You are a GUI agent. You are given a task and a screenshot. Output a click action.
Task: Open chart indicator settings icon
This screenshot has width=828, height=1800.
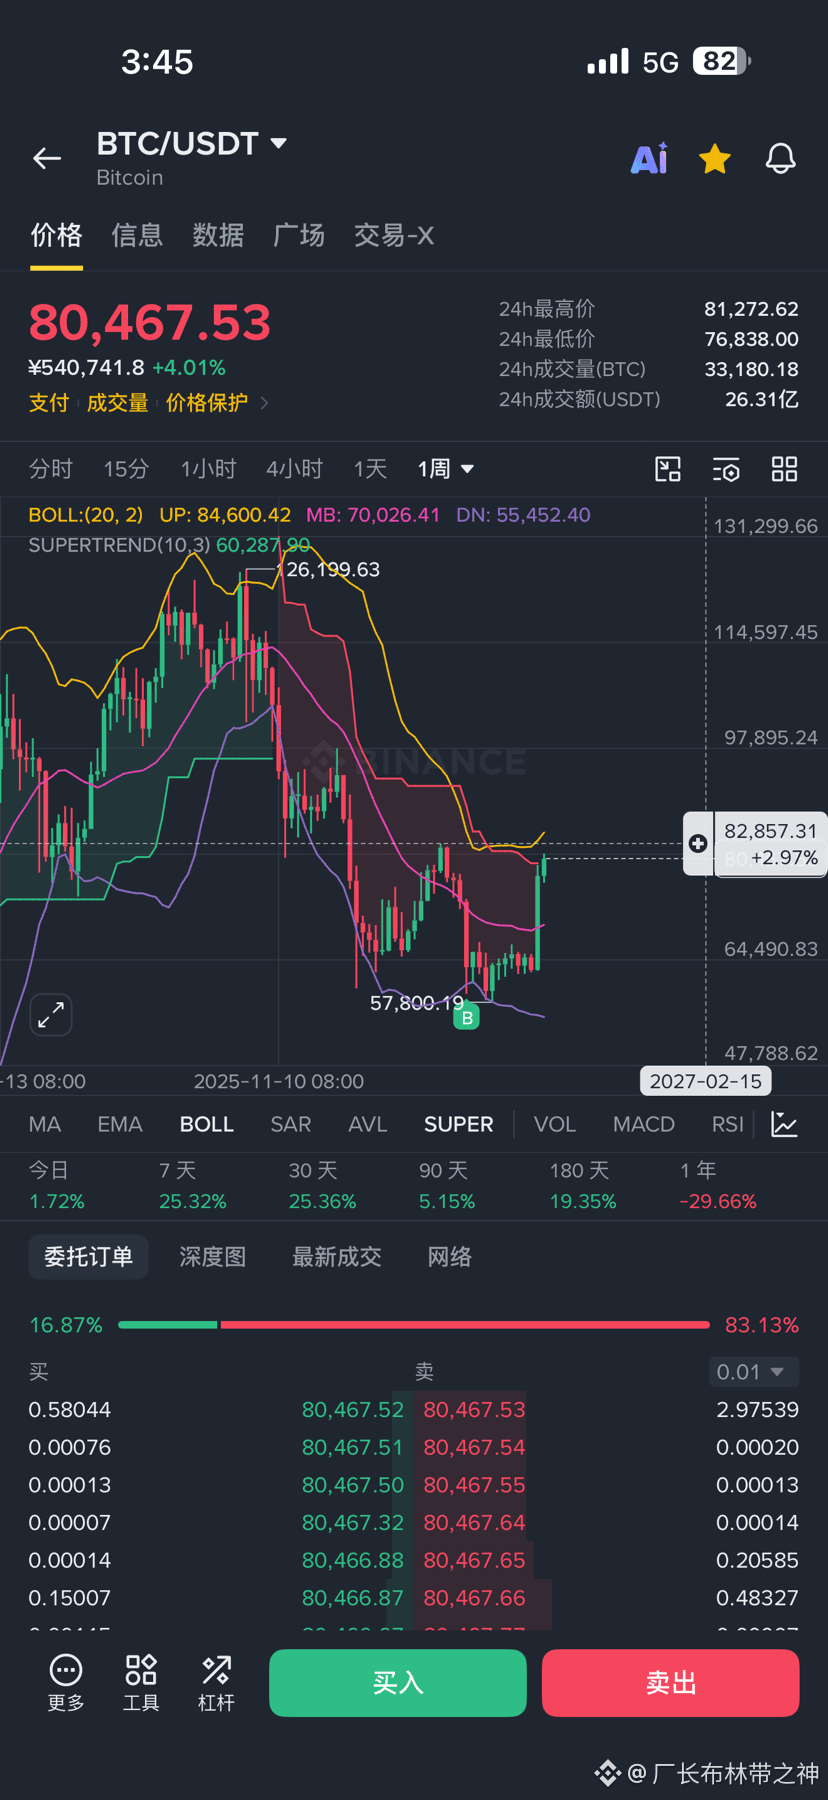pos(726,469)
